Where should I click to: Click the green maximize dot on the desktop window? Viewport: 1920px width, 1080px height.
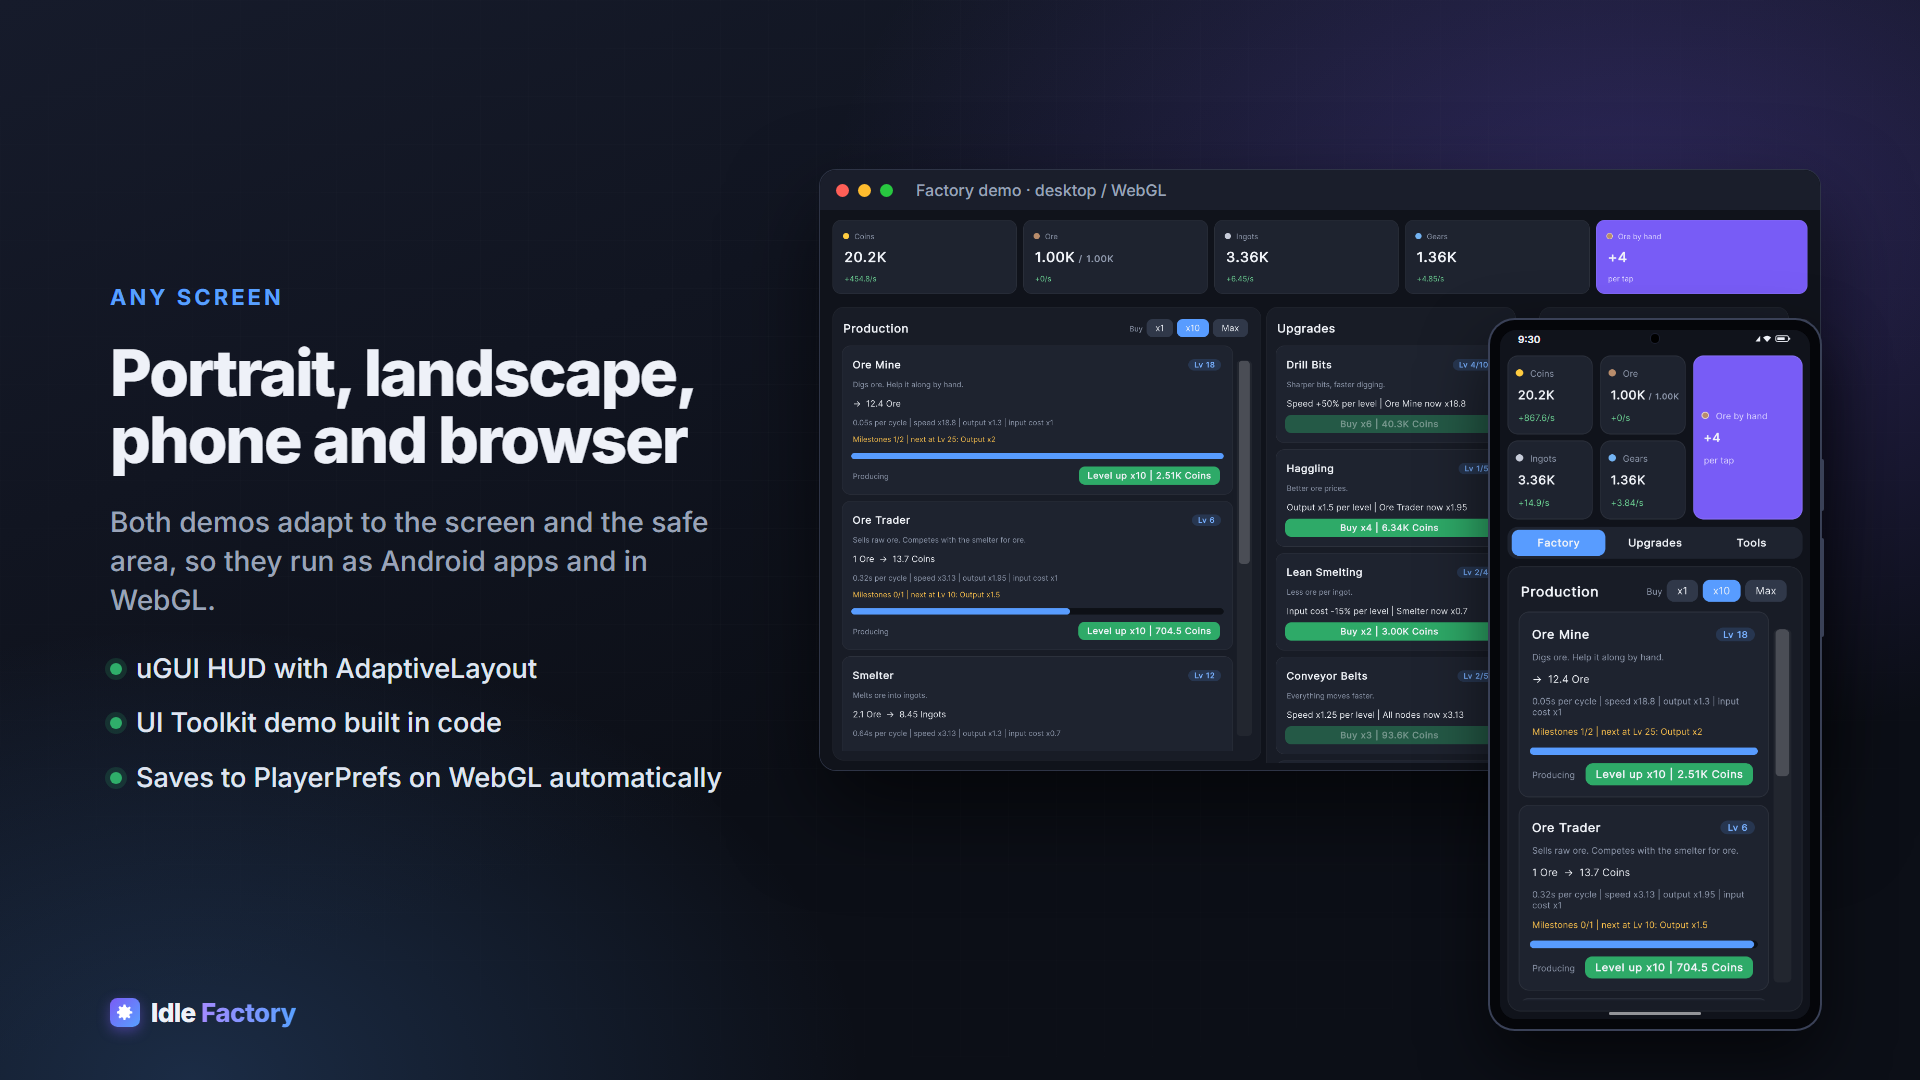click(x=886, y=190)
